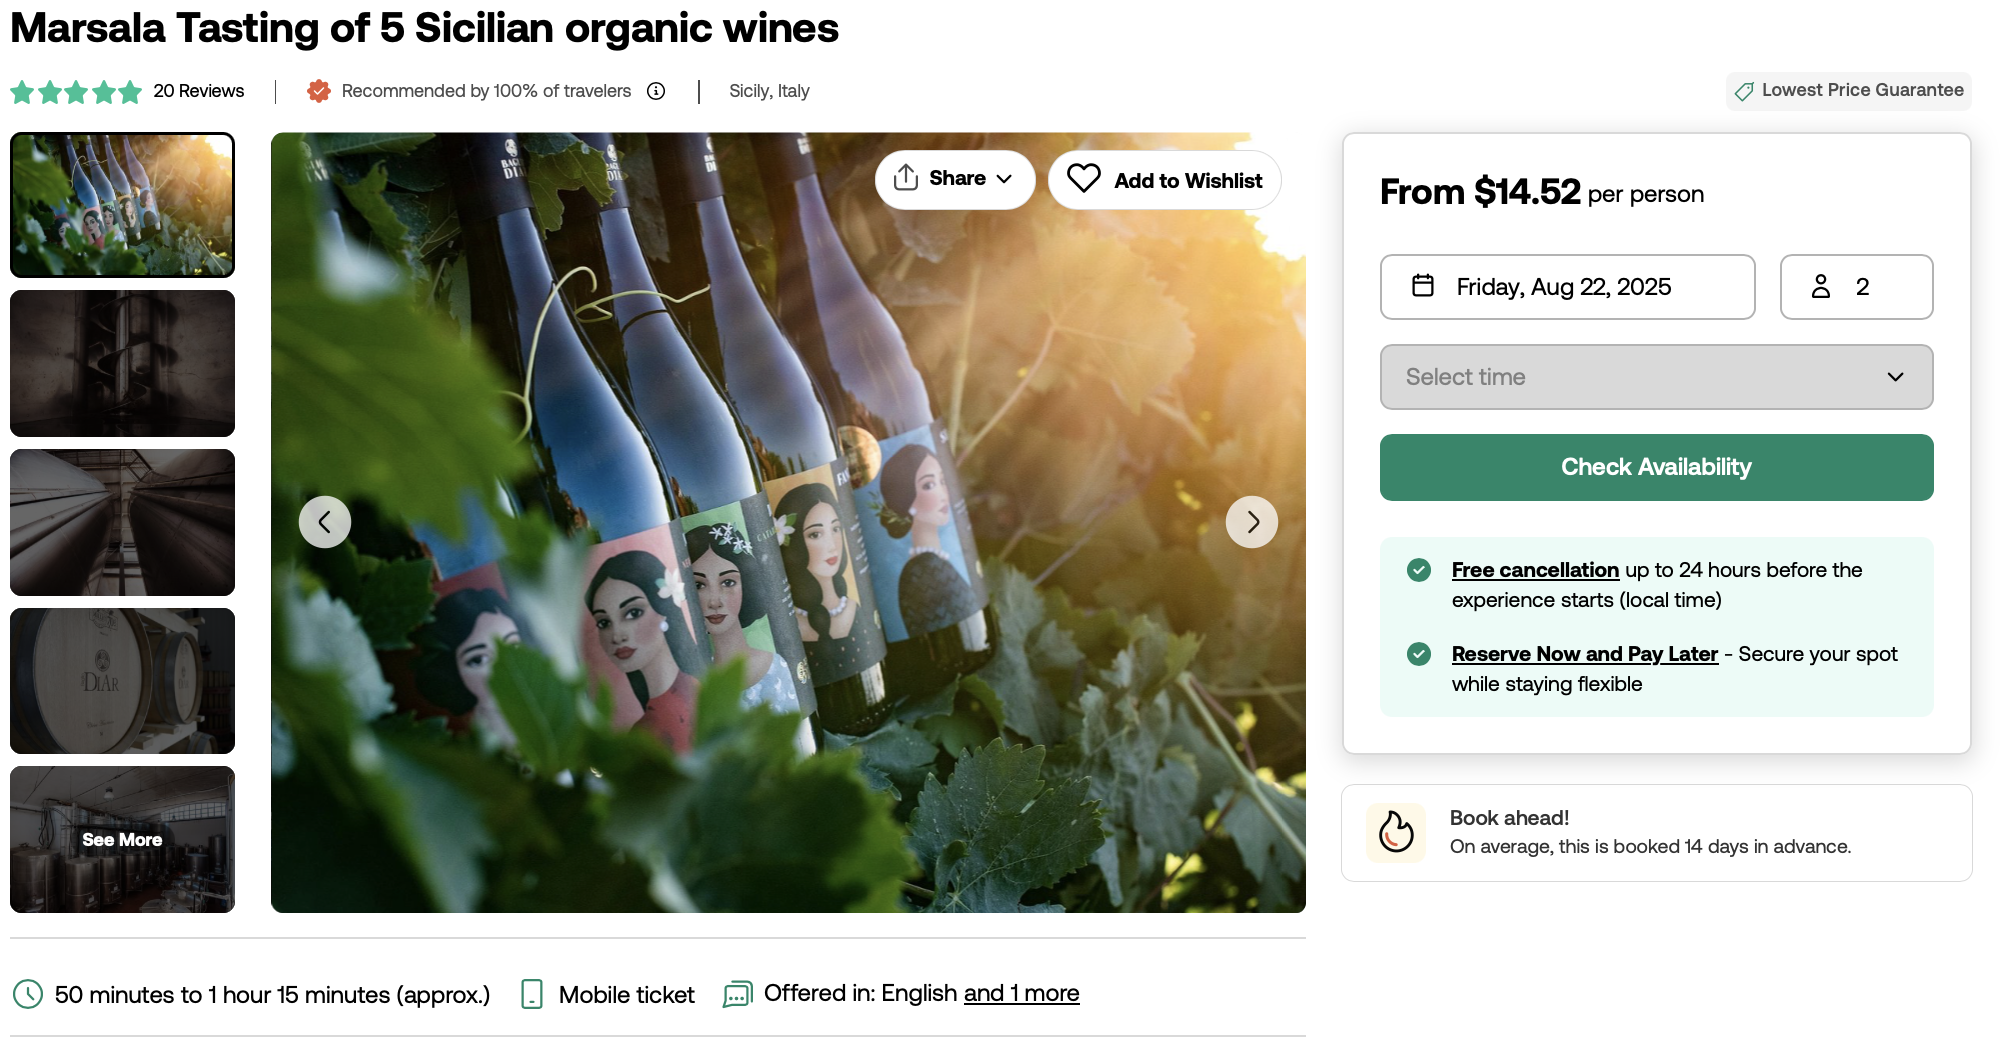Expand the Share dropdown chevron
Screen dimensions: 2008x1062
tap(1004, 179)
